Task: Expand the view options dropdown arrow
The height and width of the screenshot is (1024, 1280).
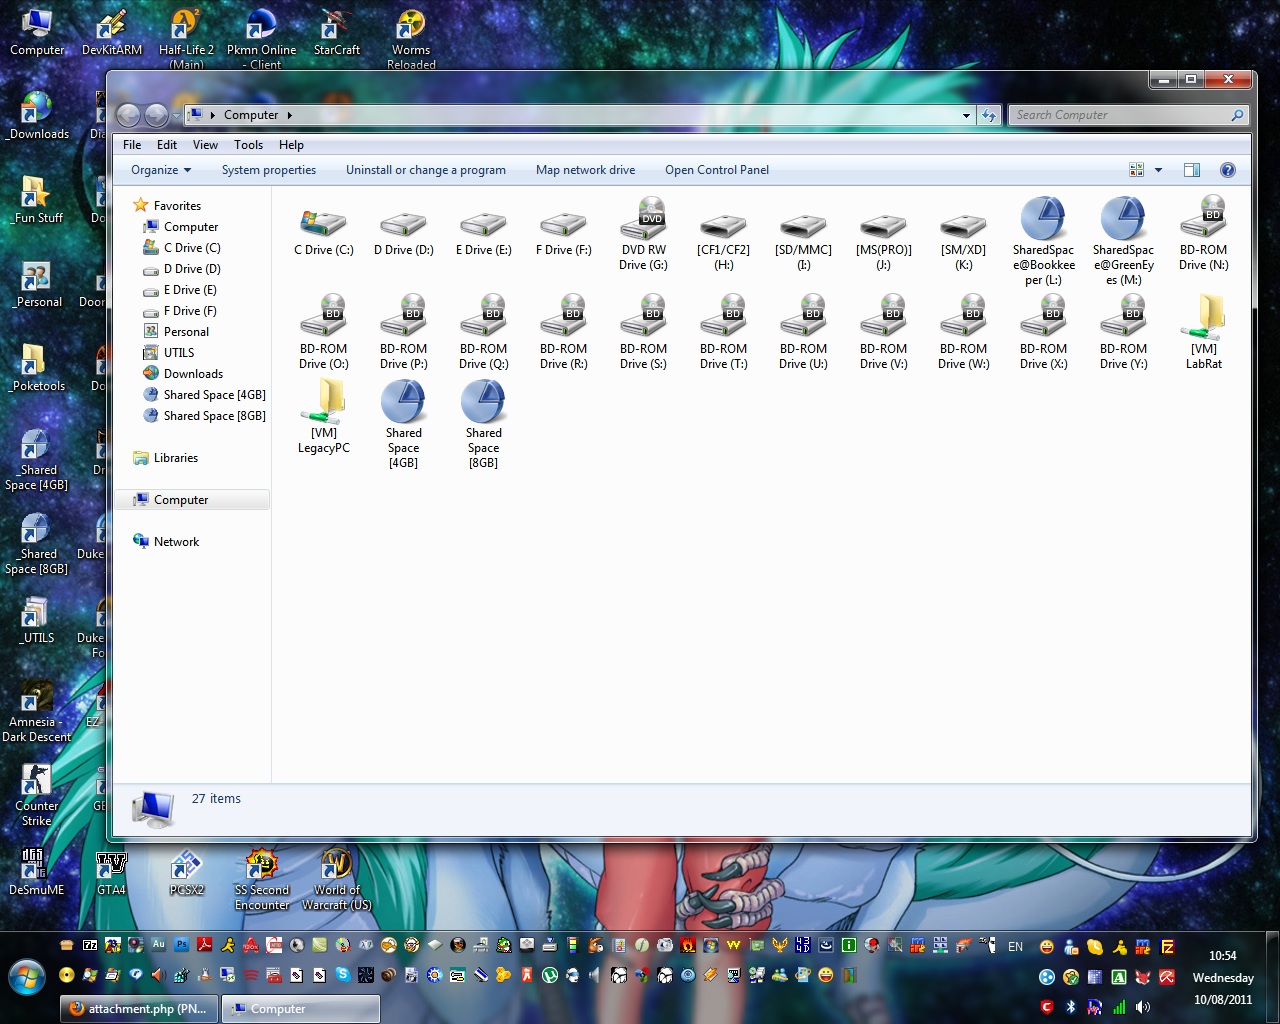Action: pyautogui.click(x=1158, y=170)
